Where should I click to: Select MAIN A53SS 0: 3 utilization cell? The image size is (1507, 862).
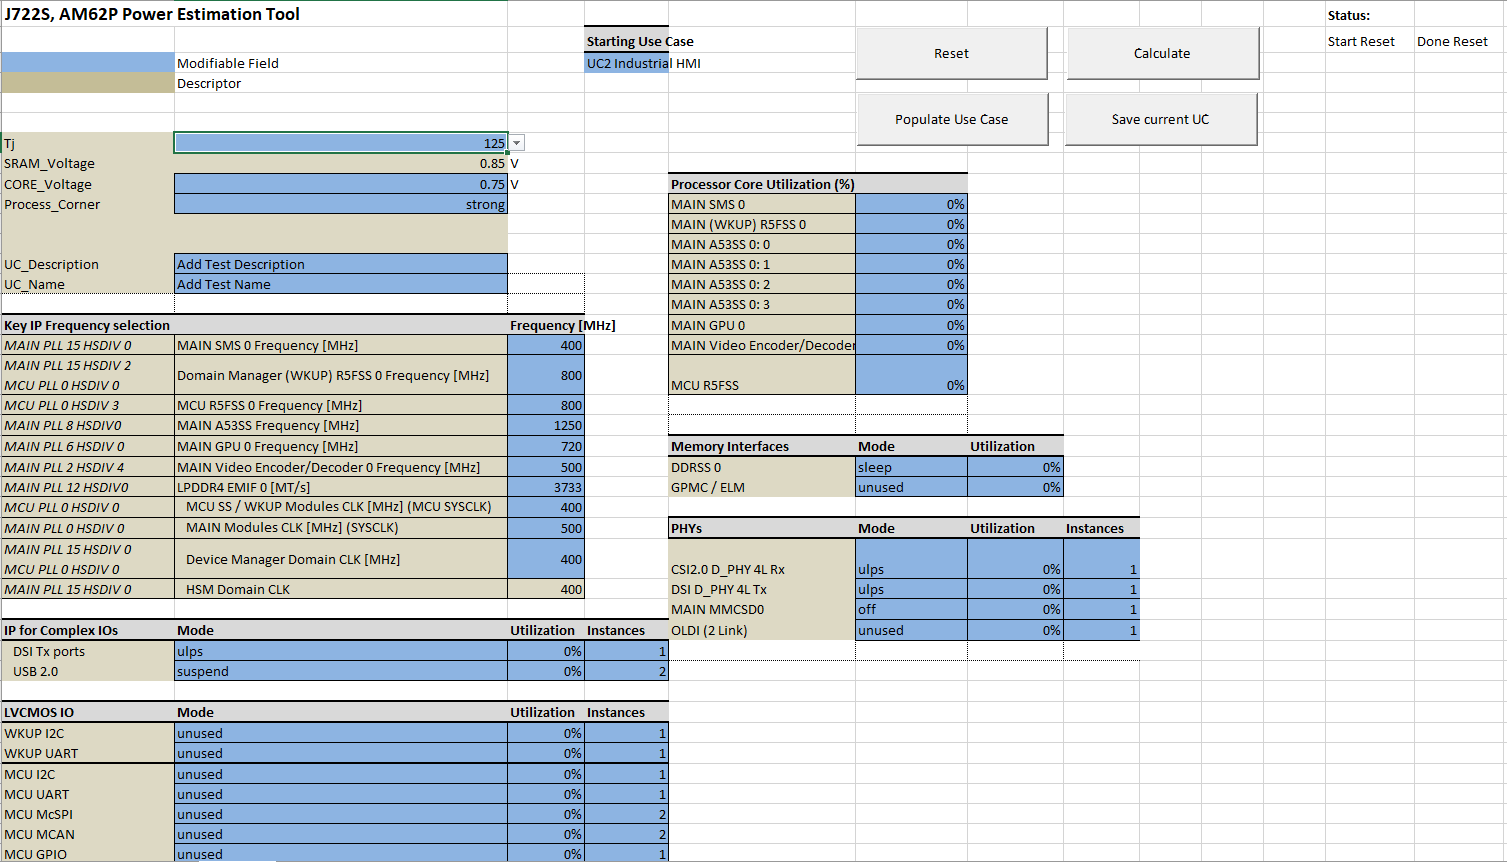click(911, 304)
